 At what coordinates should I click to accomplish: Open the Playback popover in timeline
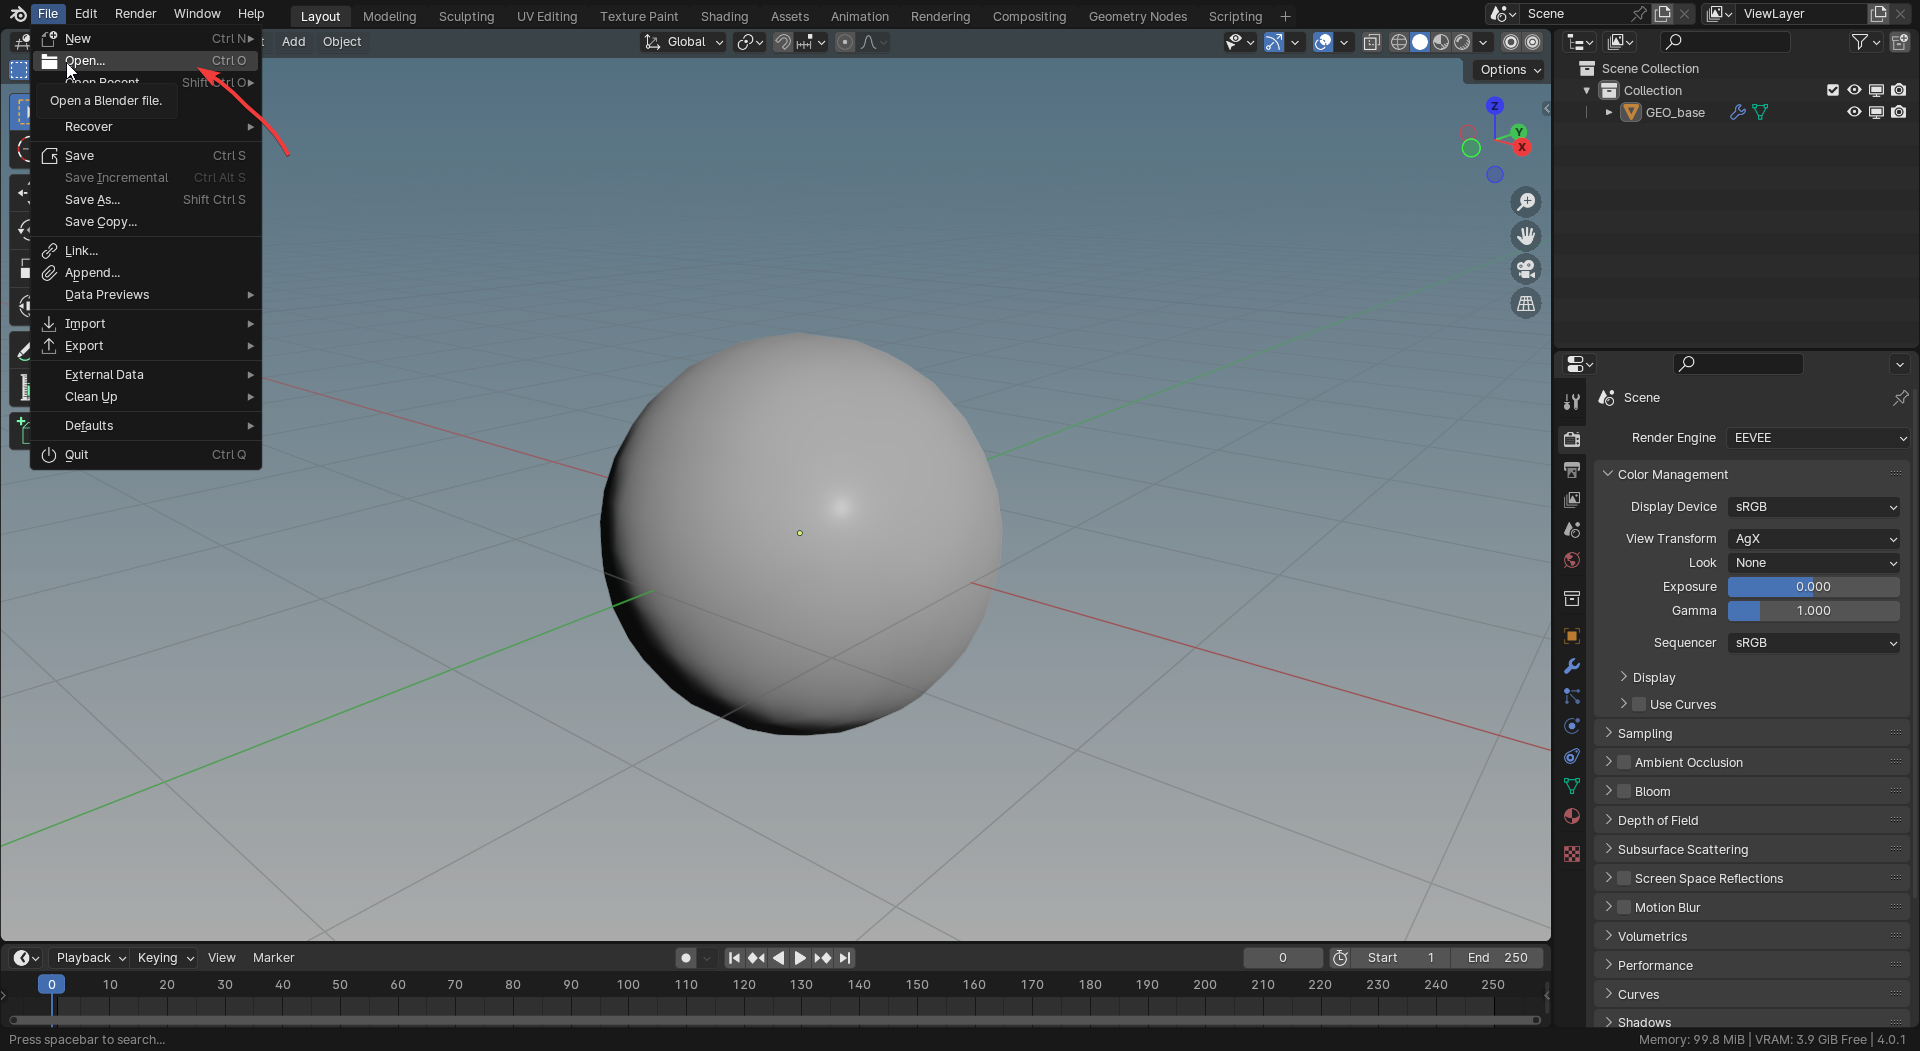tap(90, 958)
